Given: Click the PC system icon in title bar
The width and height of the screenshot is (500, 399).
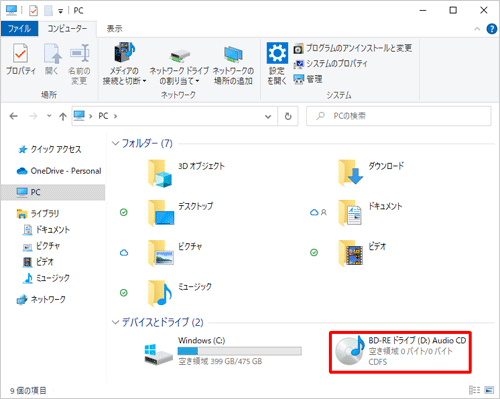Looking at the screenshot, I should (11, 10).
